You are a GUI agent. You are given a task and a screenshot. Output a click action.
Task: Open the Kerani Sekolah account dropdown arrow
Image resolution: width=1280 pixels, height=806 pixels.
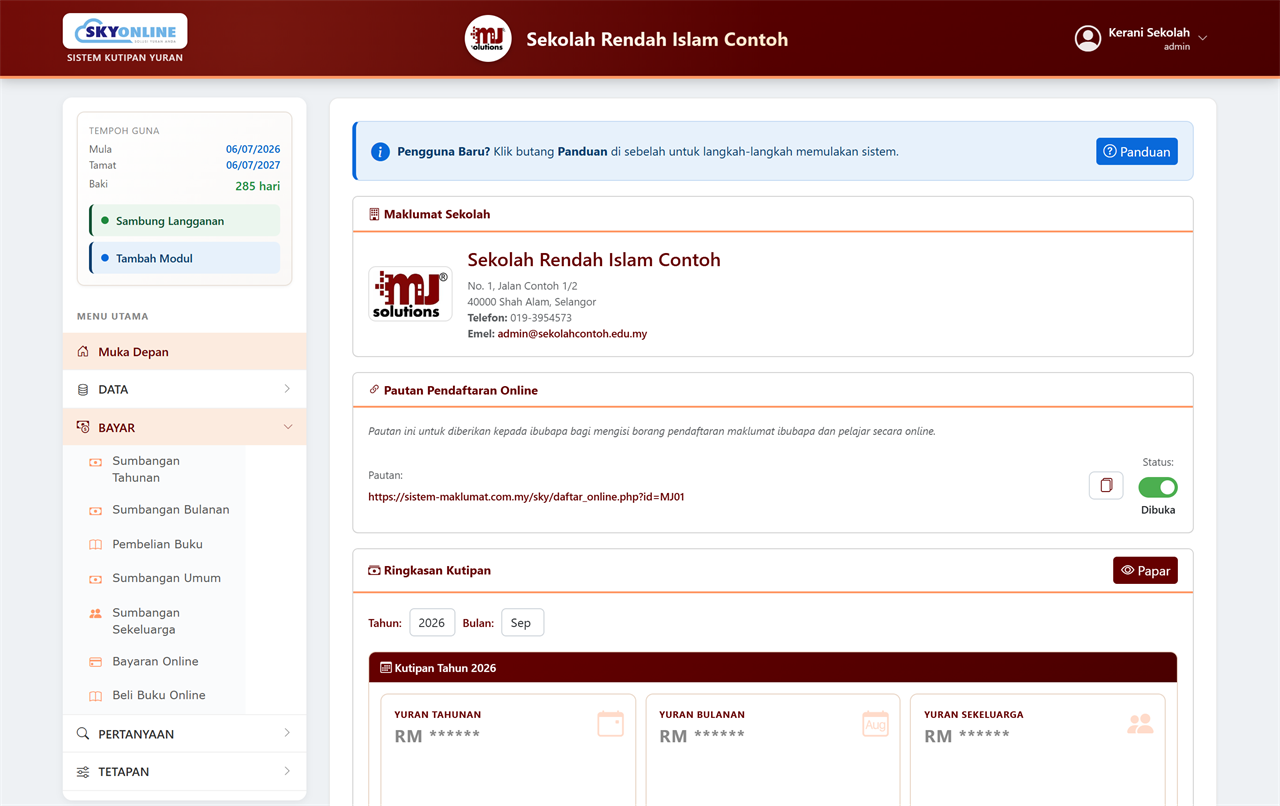click(1203, 39)
